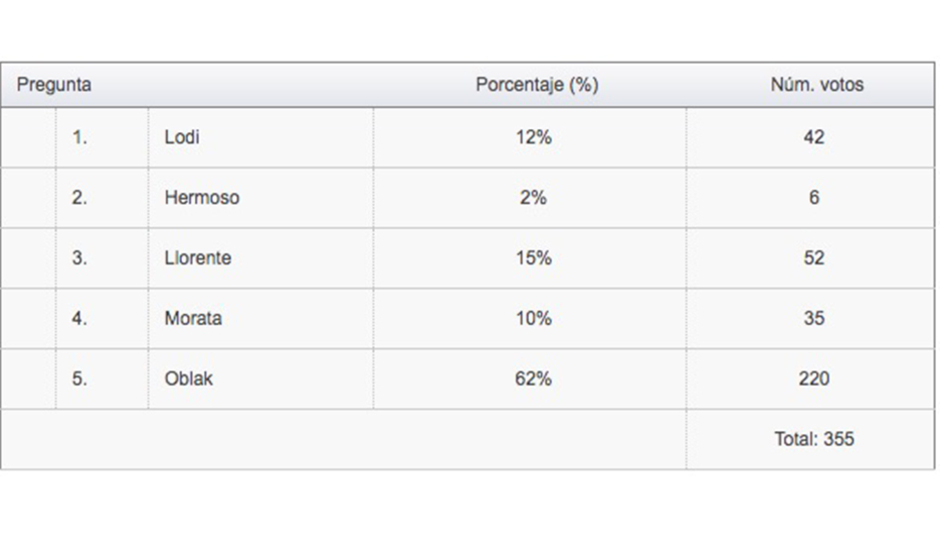Select the Llorente answer cell
This screenshot has height=540, width=940.
(198, 258)
